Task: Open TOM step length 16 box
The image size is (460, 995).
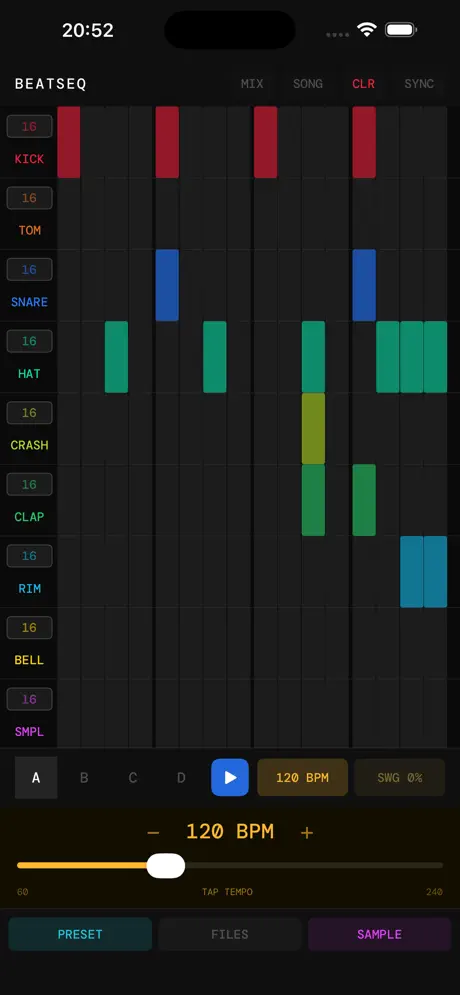Action: point(29,198)
